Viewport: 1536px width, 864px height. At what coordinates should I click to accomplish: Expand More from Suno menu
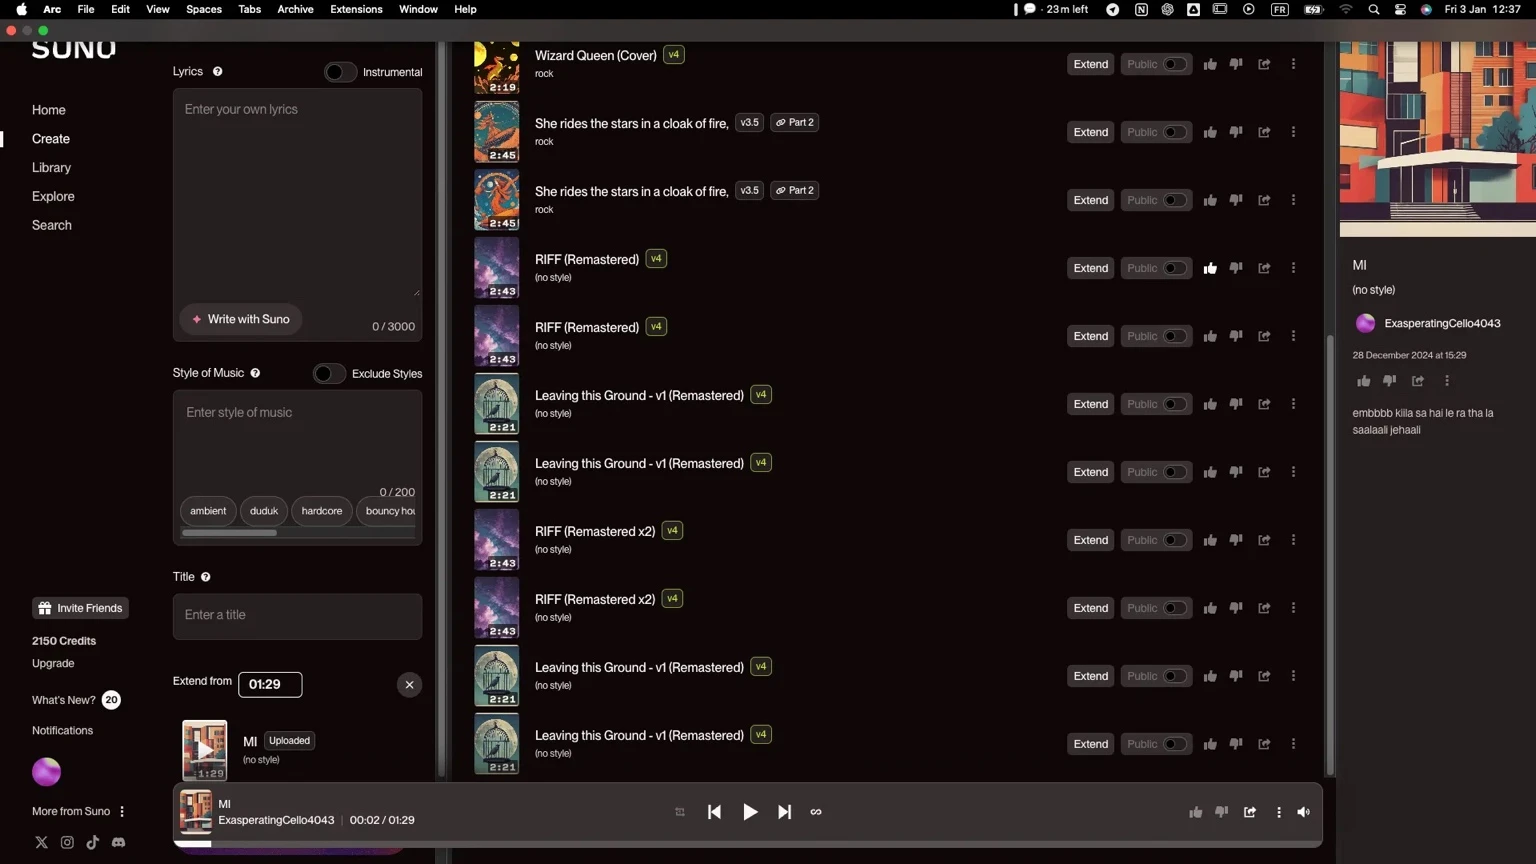(79, 812)
